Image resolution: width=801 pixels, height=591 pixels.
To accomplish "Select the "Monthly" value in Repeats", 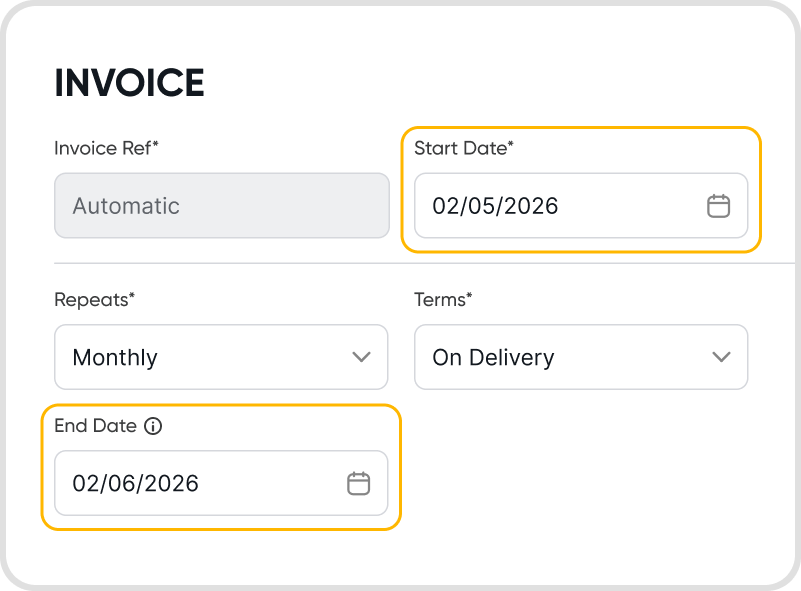I will tap(115, 357).
